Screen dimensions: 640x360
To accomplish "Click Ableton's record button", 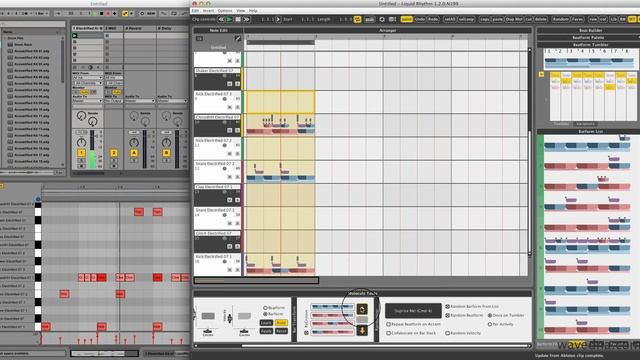I will click(x=108, y=13).
